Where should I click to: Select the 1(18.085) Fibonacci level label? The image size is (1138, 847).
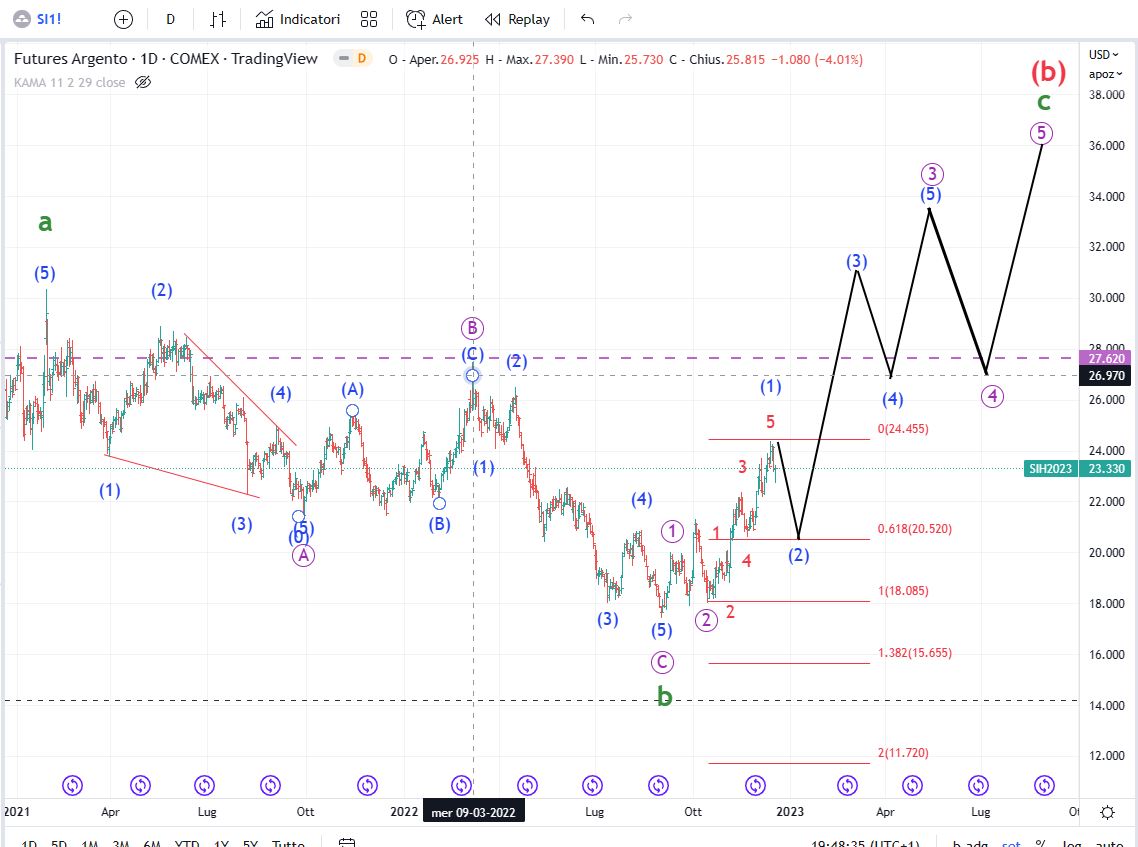pyautogui.click(x=903, y=591)
